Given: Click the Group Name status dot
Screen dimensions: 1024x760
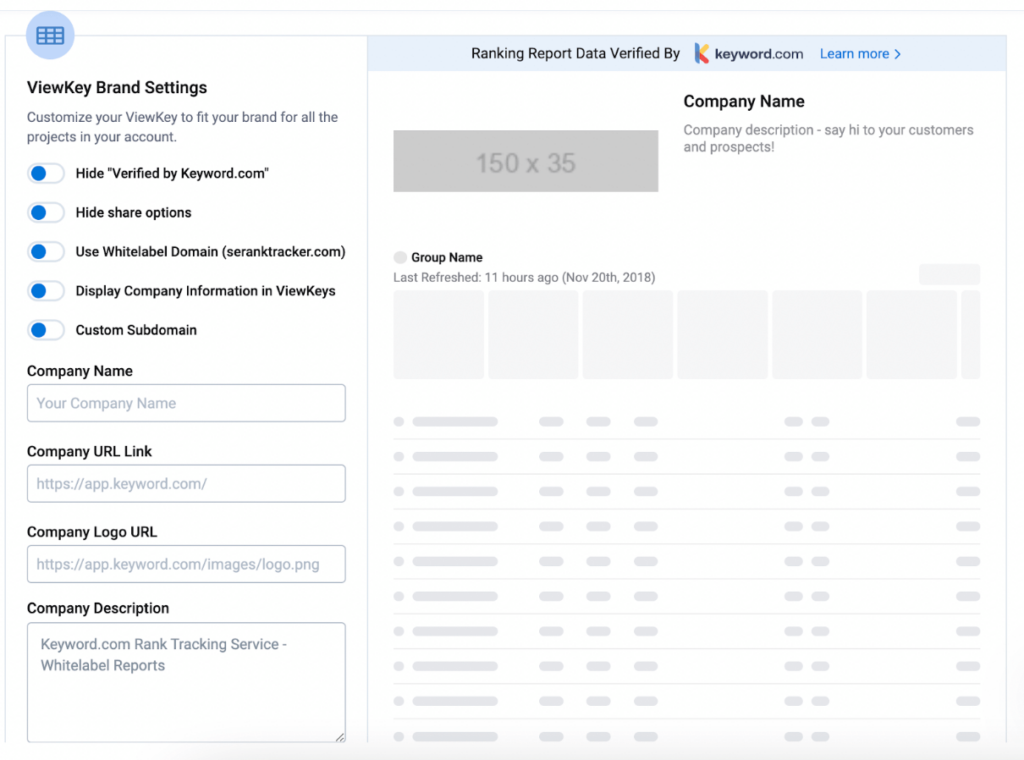Looking at the screenshot, I should pyautogui.click(x=400, y=257).
